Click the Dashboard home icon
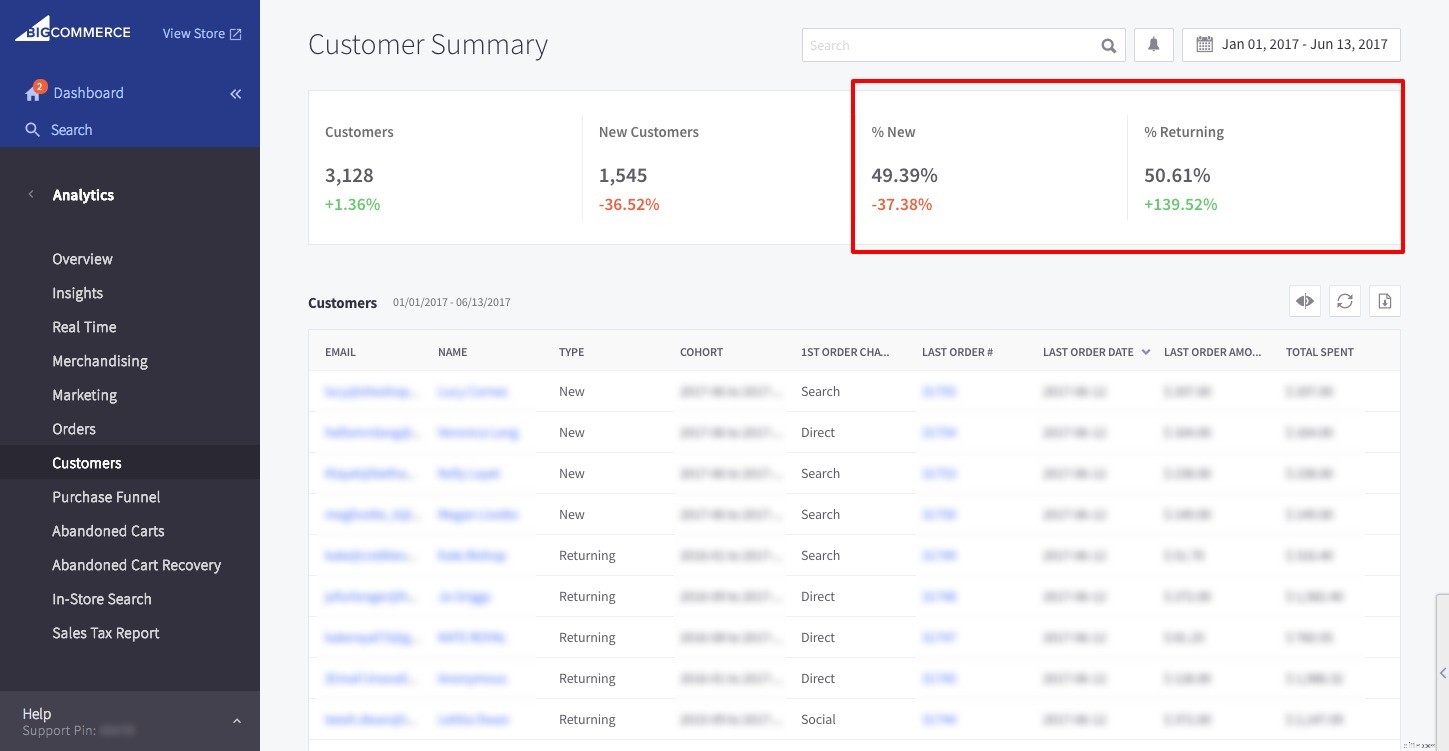 click(33, 92)
